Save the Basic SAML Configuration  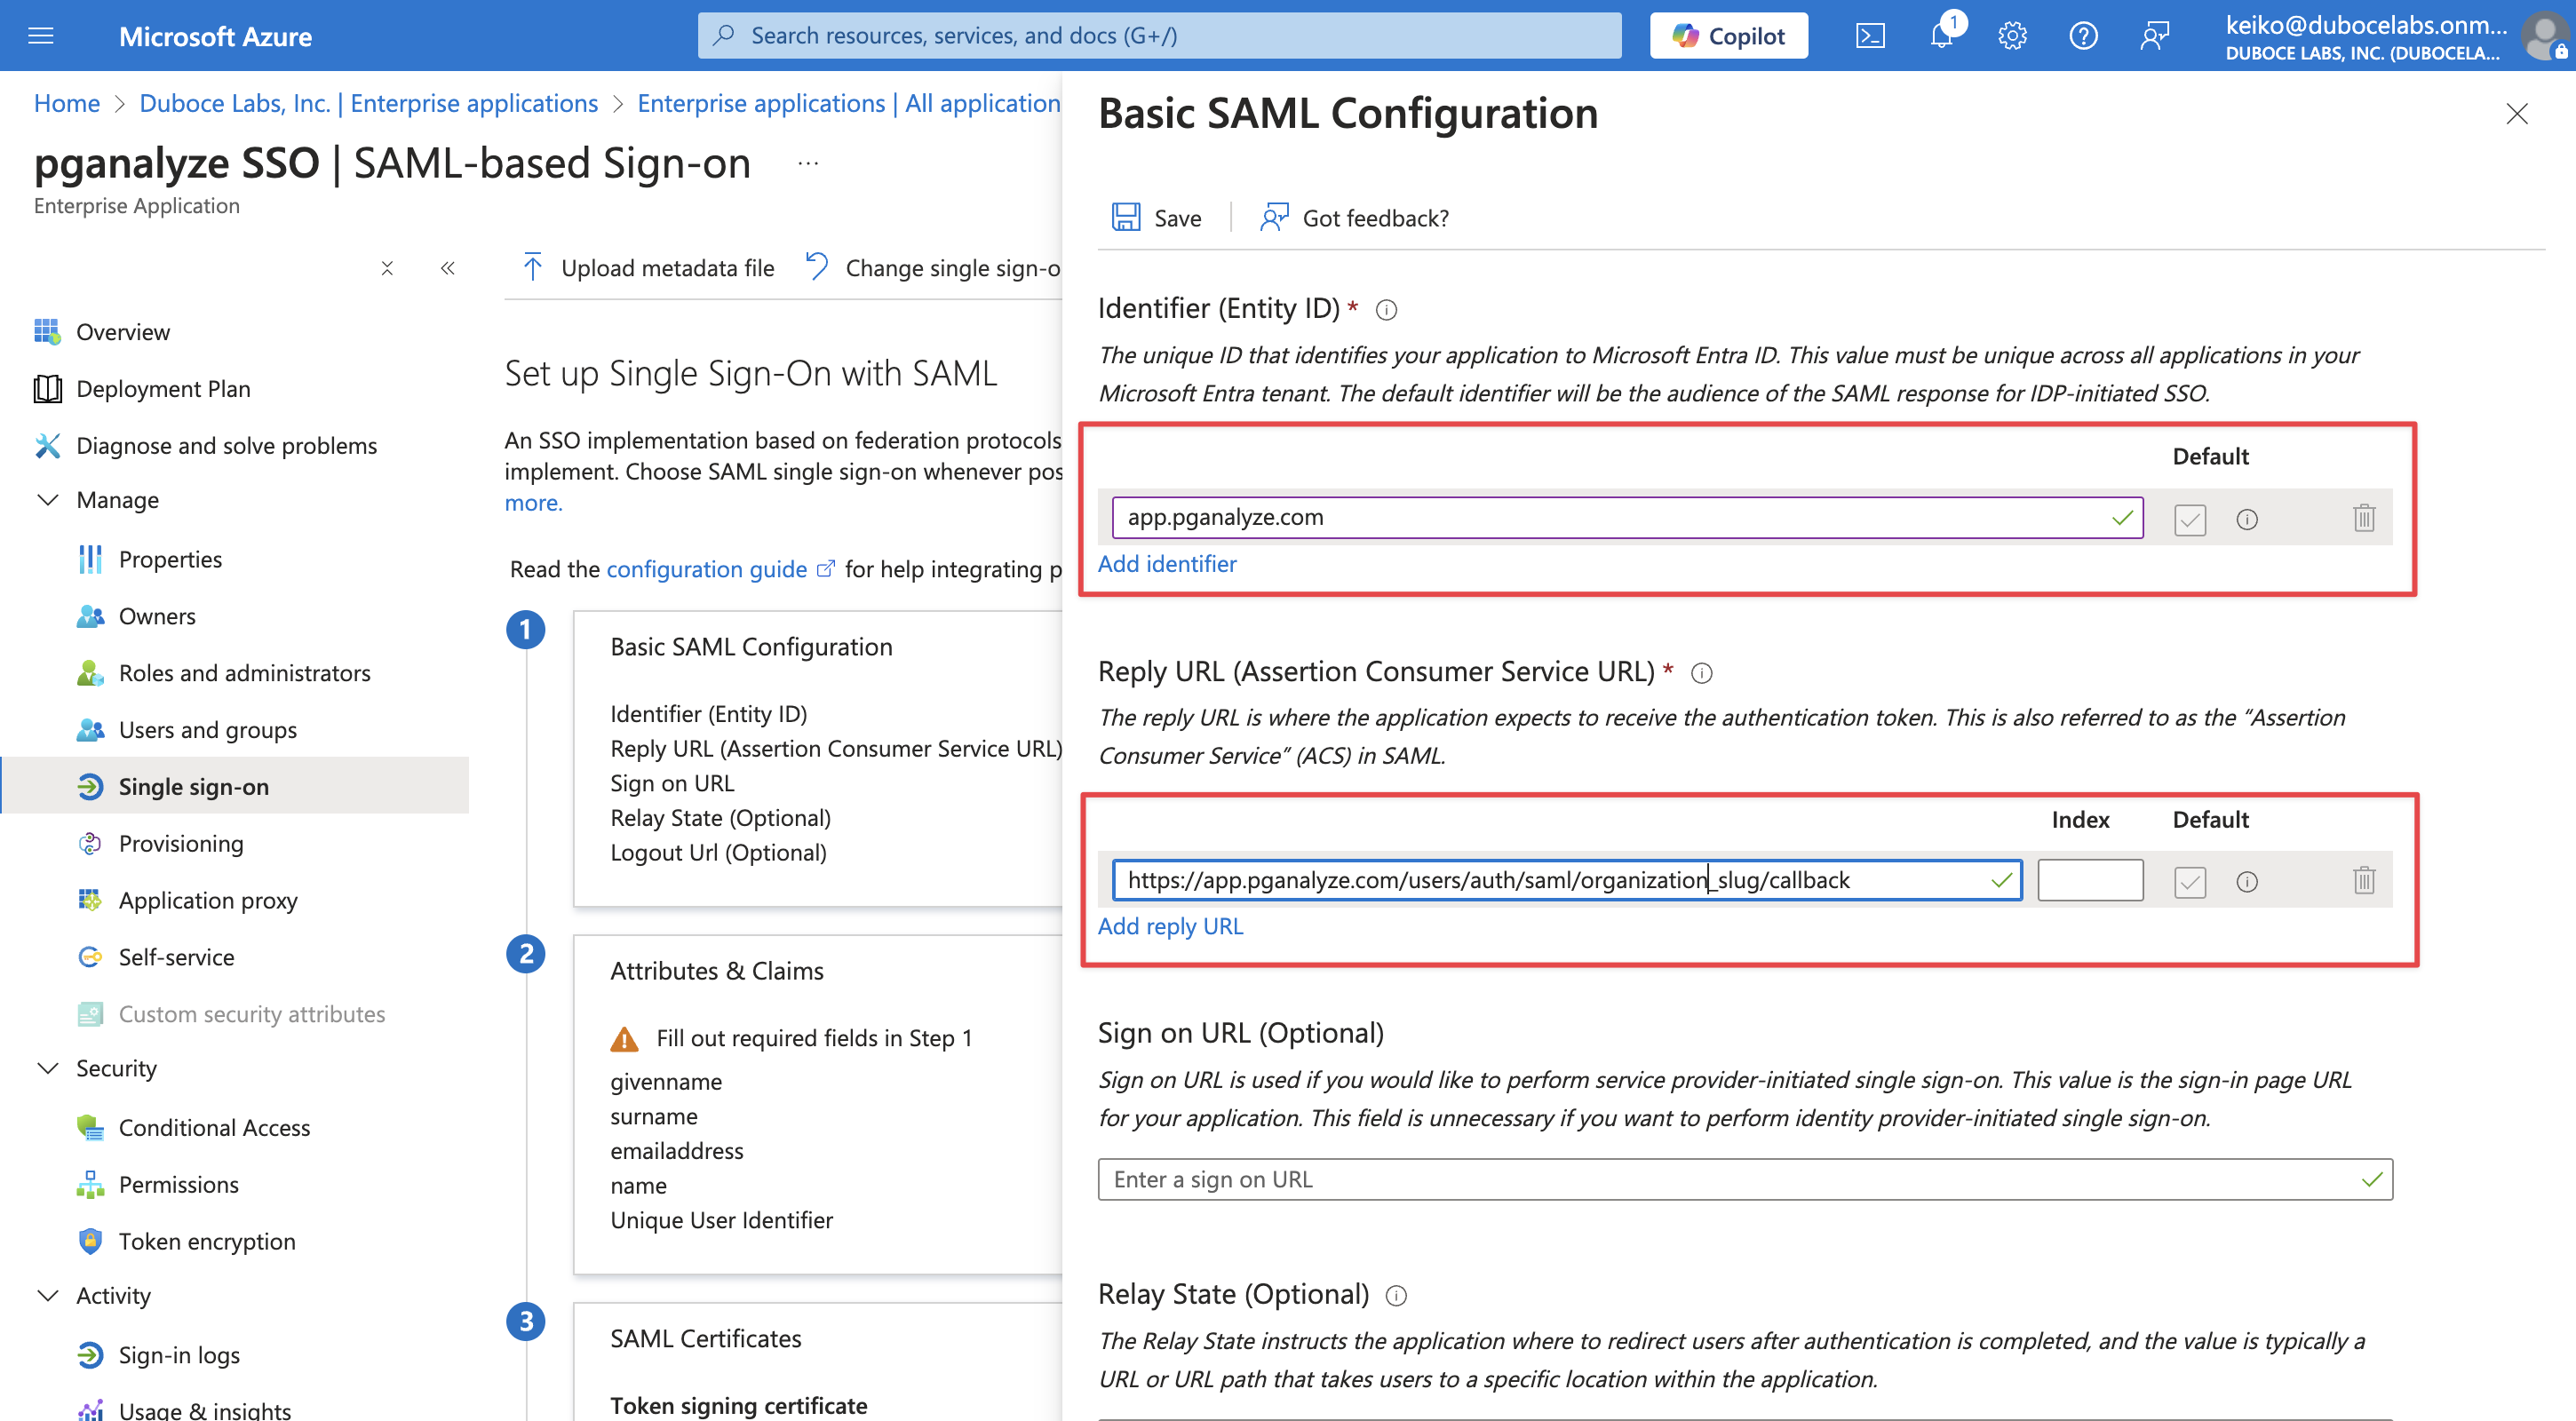[x=1156, y=218]
